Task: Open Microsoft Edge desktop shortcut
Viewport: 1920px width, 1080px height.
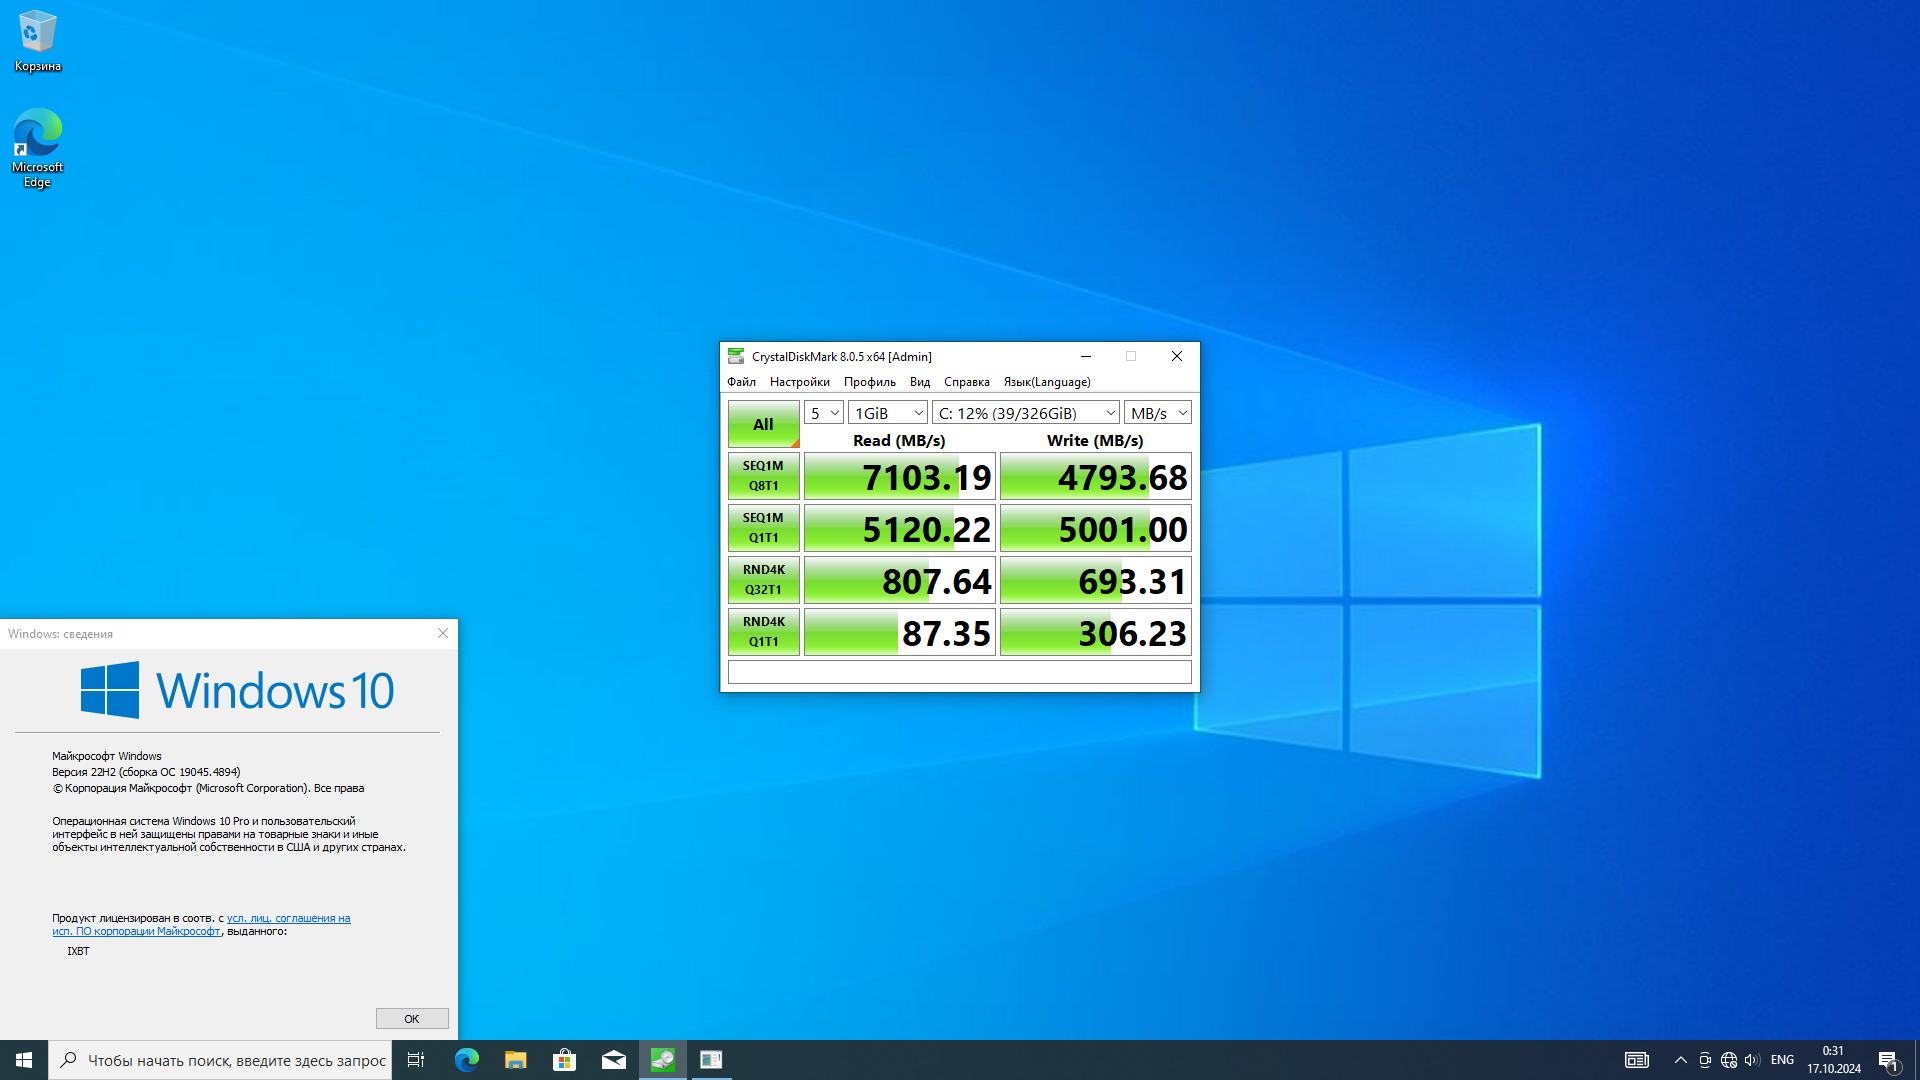Action: pos(37,147)
